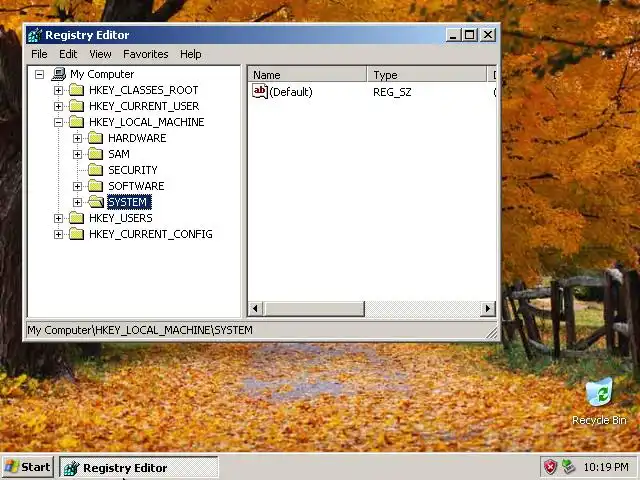Click the HARDWARE folder icon
640x480 pixels.
(96, 138)
